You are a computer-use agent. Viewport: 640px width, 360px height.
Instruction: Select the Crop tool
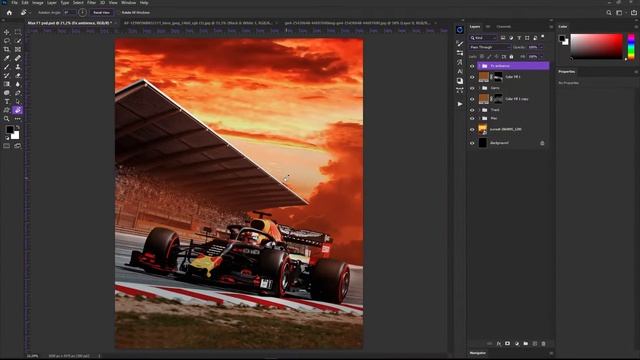click(x=7, y=49)
